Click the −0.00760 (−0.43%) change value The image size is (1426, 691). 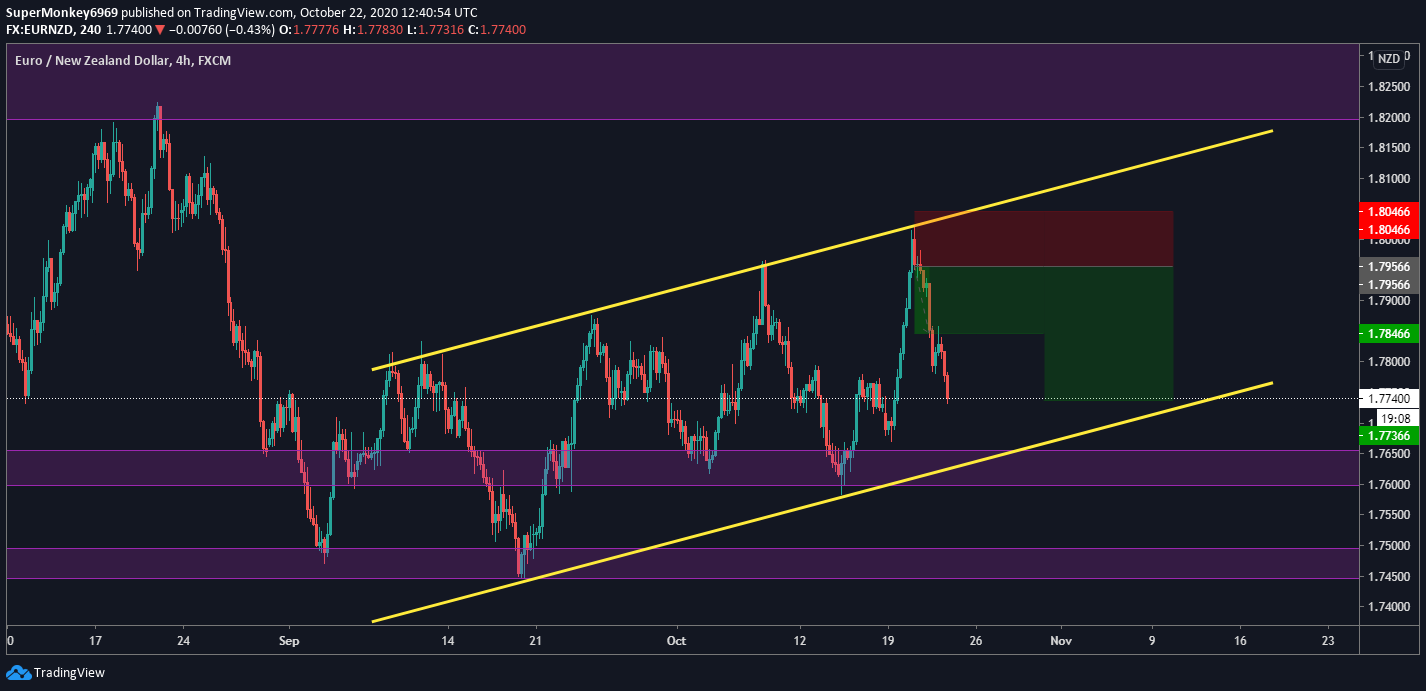(x=221, y=30)
